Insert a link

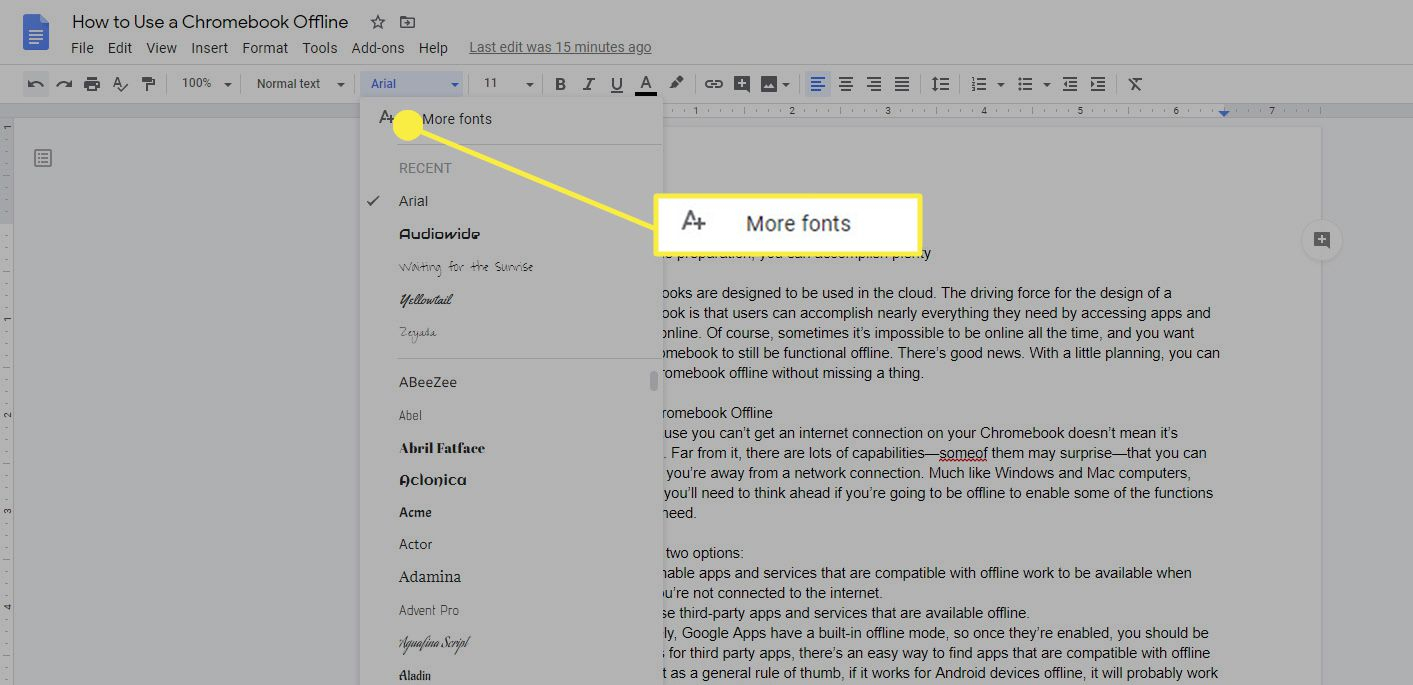[x=713, y=84]
